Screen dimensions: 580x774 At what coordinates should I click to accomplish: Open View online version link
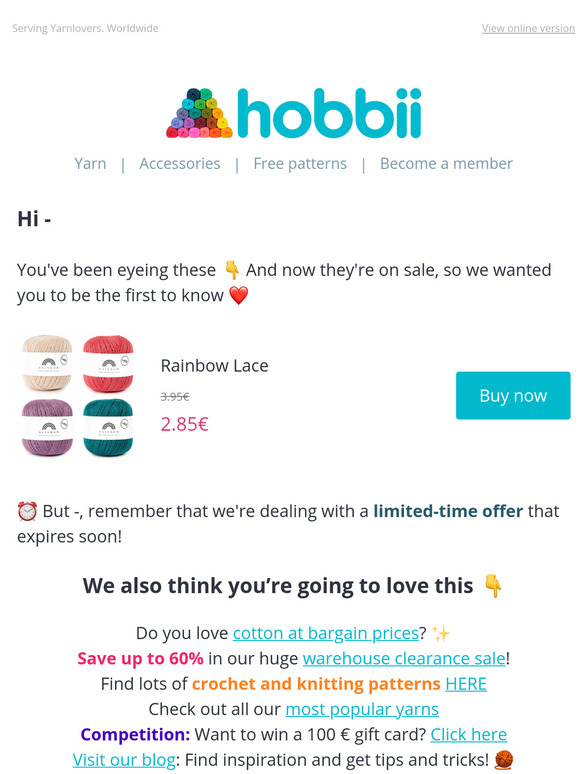[528, 28]
